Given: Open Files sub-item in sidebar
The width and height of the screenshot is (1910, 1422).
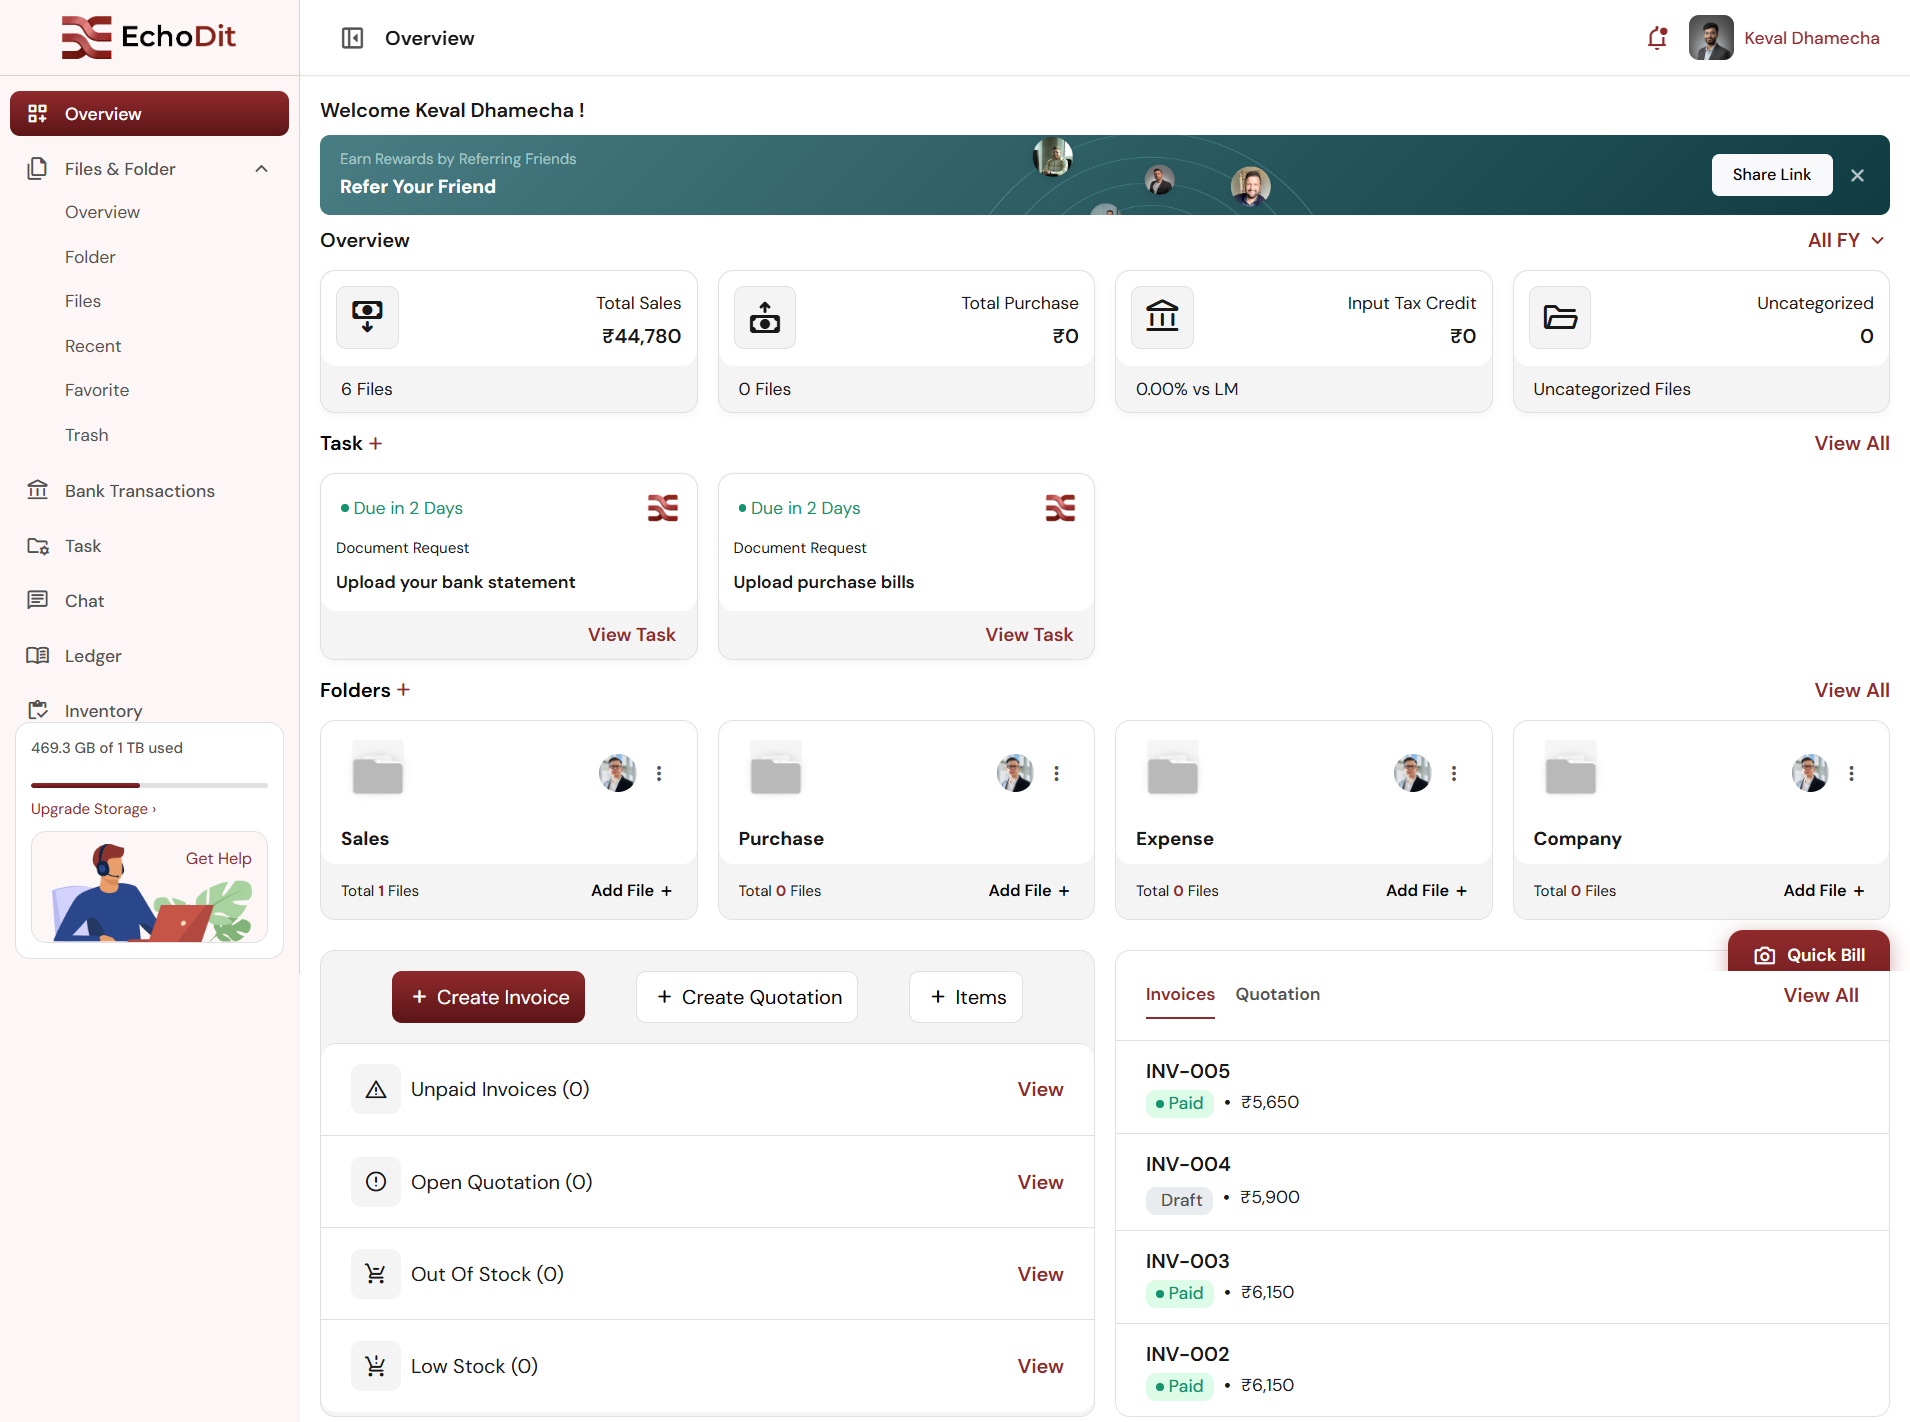Looking at the screenshot, I should click(x=83, y=301).
